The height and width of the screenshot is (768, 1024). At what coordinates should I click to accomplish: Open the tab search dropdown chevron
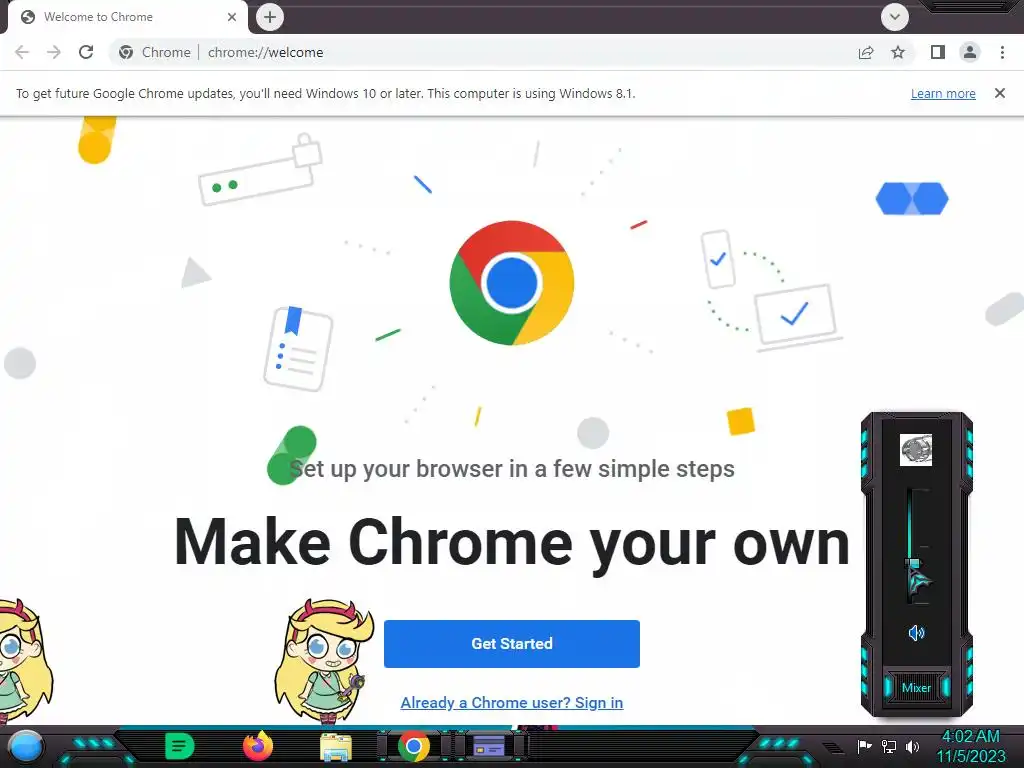pyautogui.click(x=895, y=17)
